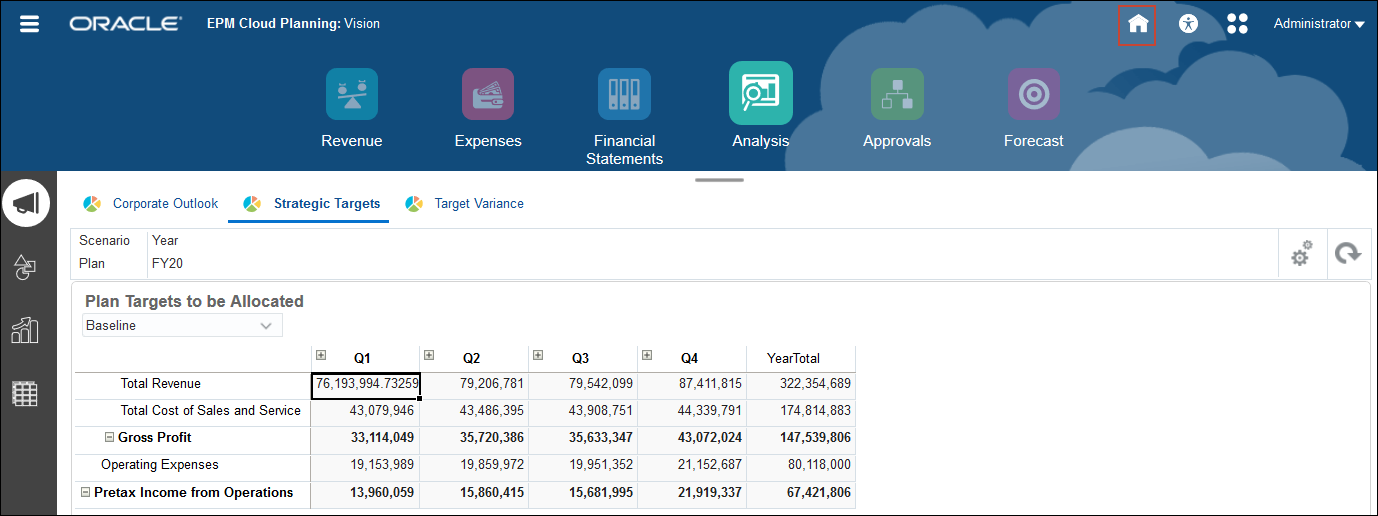Select Cost of Sales Q2 value 43,486,395
Image resolution: width=1378 pixels, height=516 pixels.
474,411
